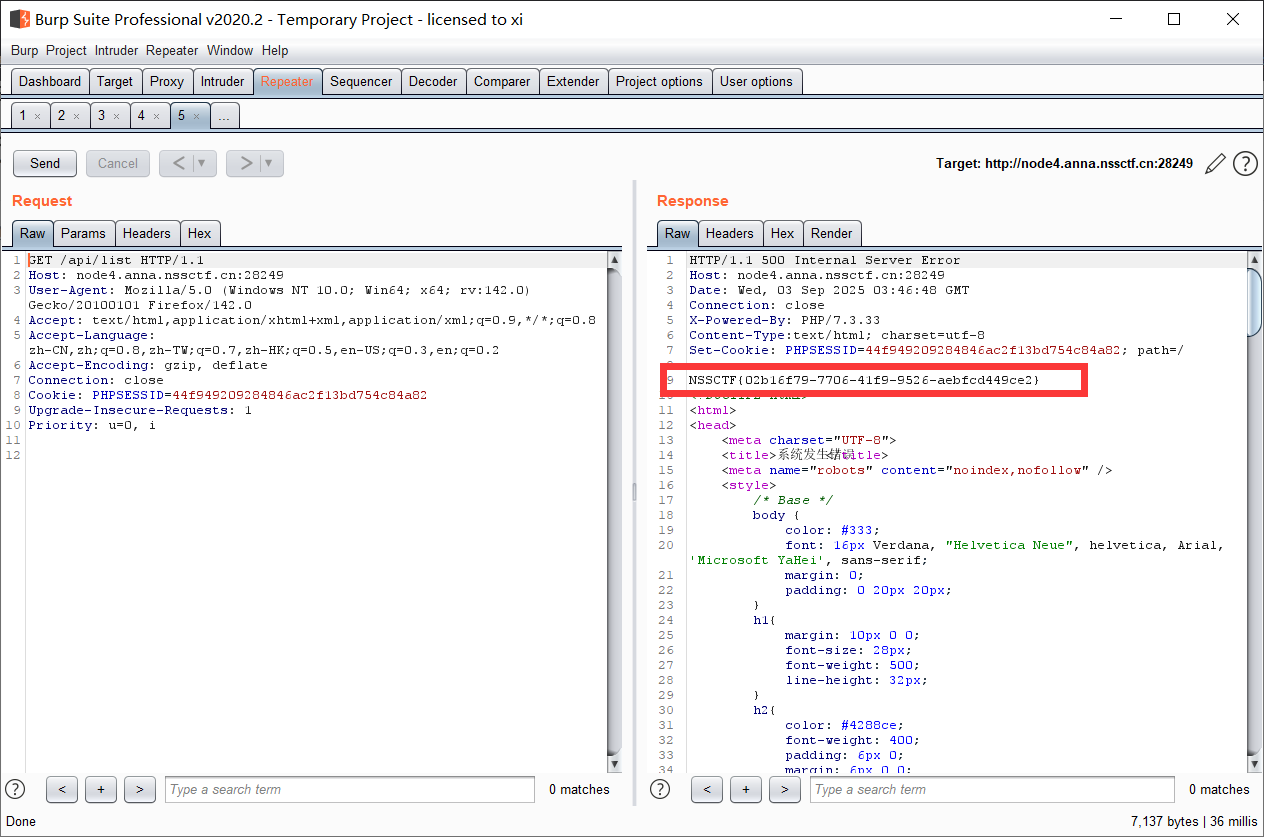Select the request Headers tab
The image size is (1264, 837).
point(147,233)
